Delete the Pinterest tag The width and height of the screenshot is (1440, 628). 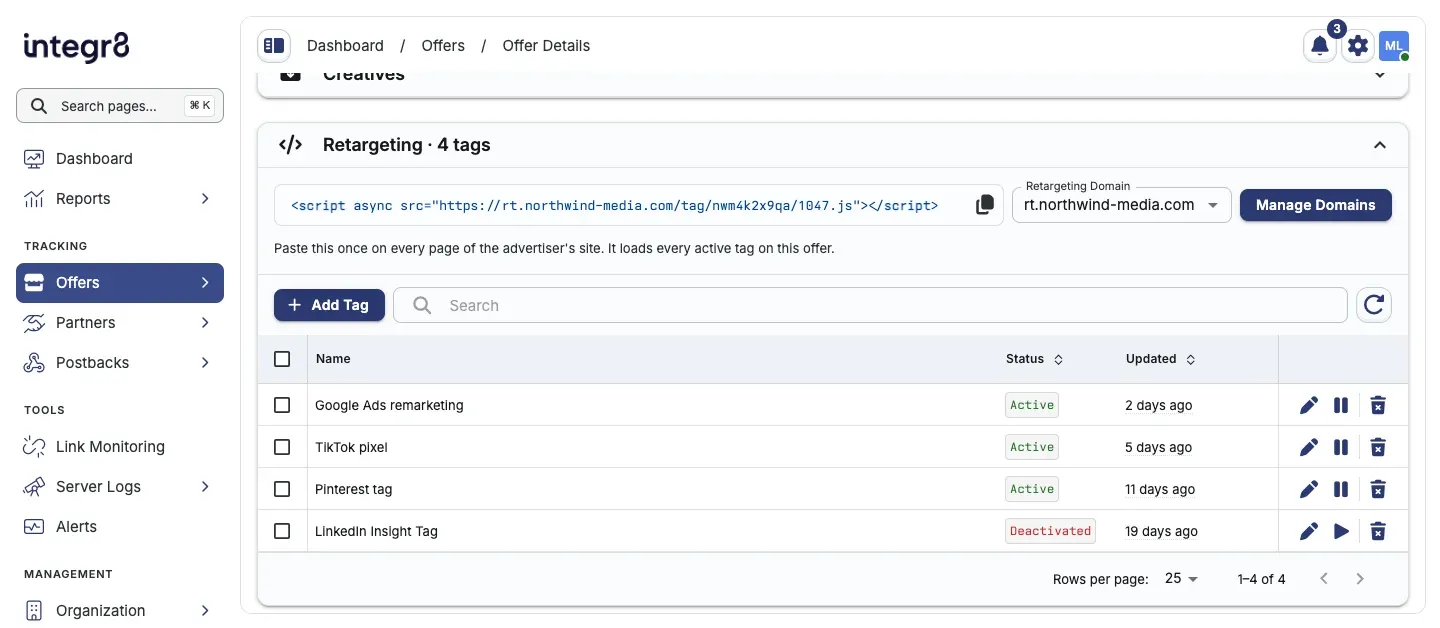tap(1377, 489)
